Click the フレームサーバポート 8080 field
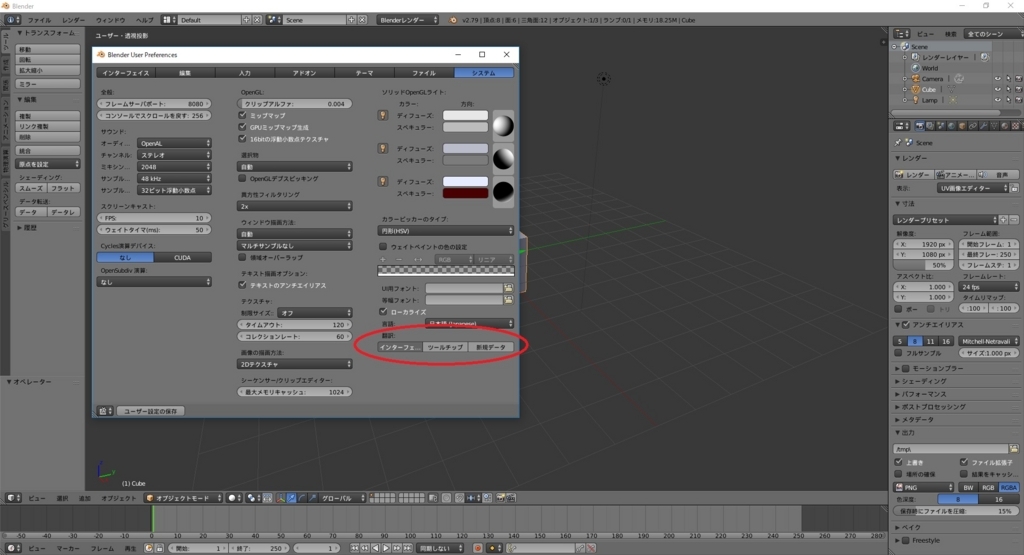This screenshot has width=1024, height=555. pyautogui.click(x=155, y=104)
